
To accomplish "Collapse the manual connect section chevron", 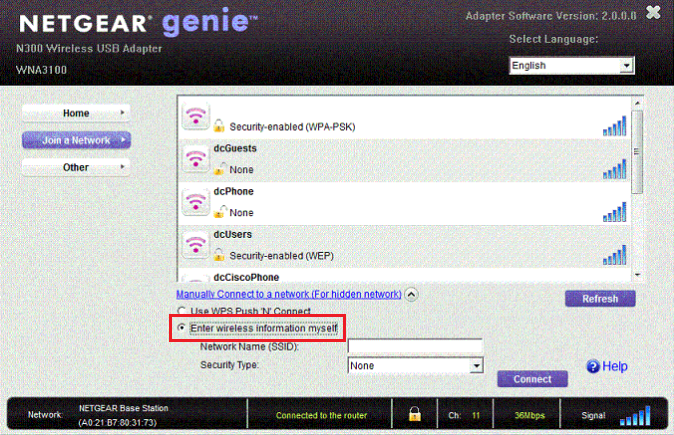I will [411, 295].
